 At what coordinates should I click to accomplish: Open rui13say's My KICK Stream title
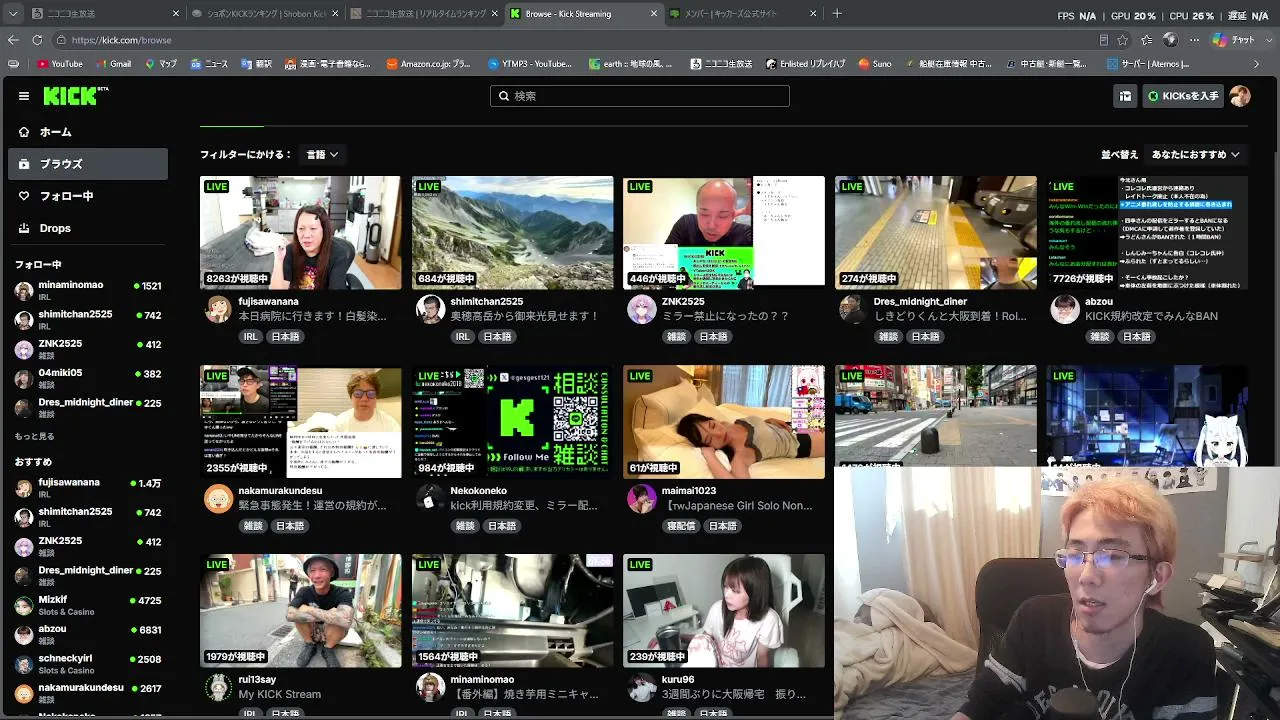280,694
